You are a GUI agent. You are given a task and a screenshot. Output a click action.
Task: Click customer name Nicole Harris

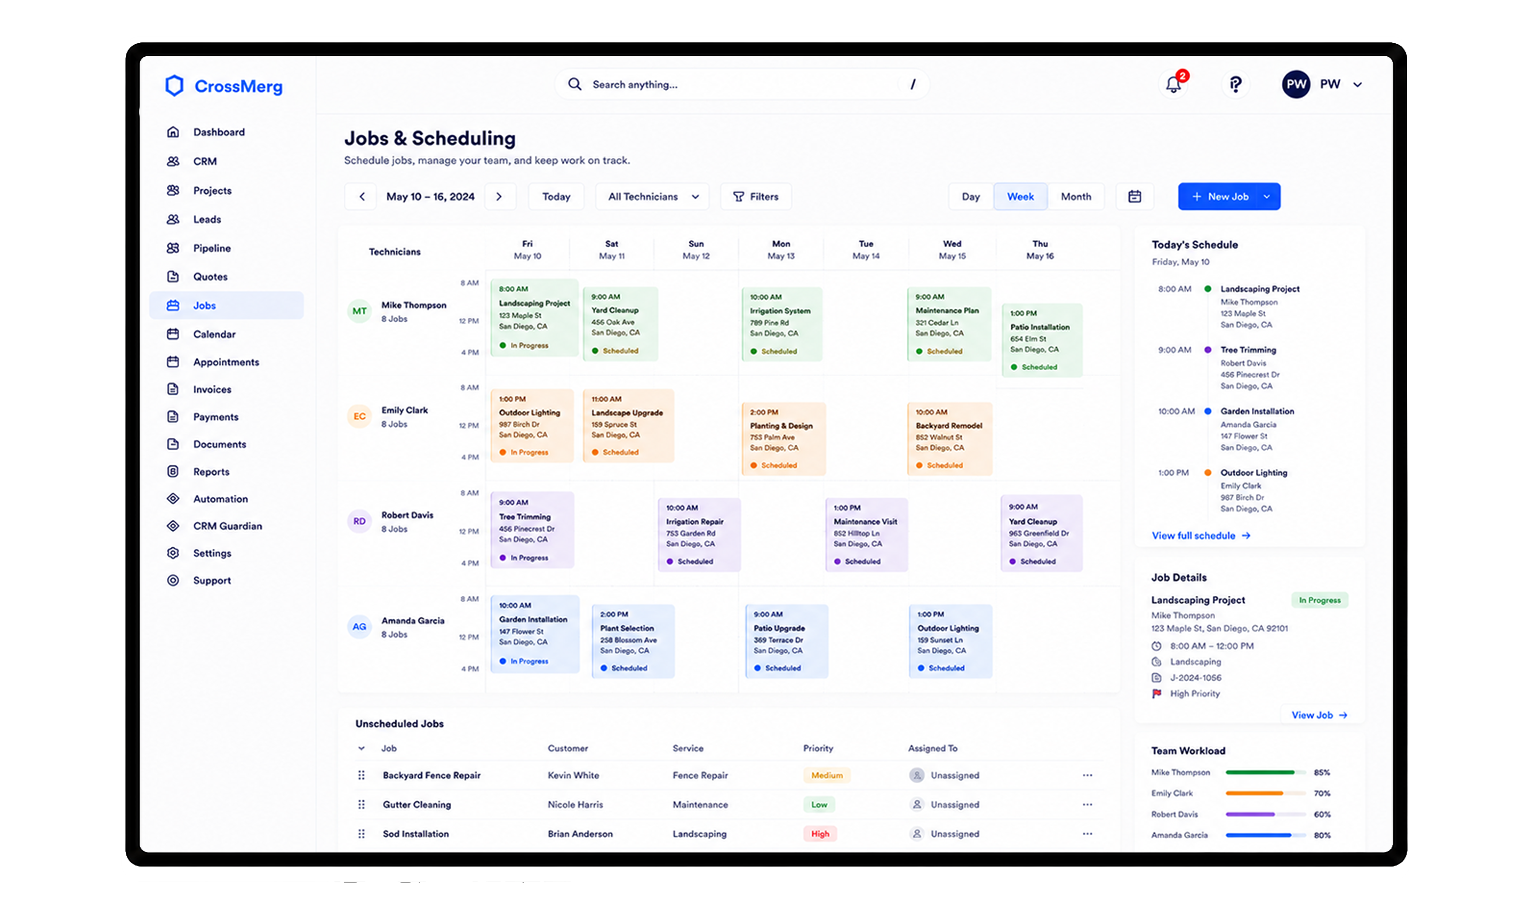(575, 805)
